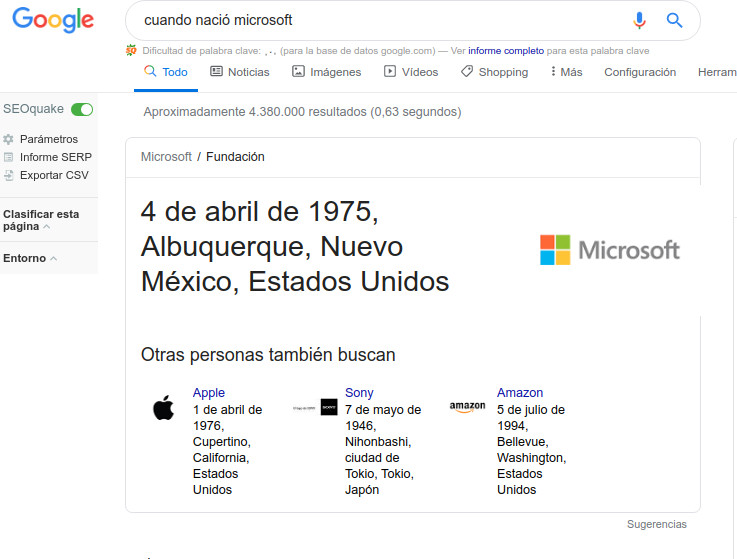Click the Google logo

click(53, 20)
